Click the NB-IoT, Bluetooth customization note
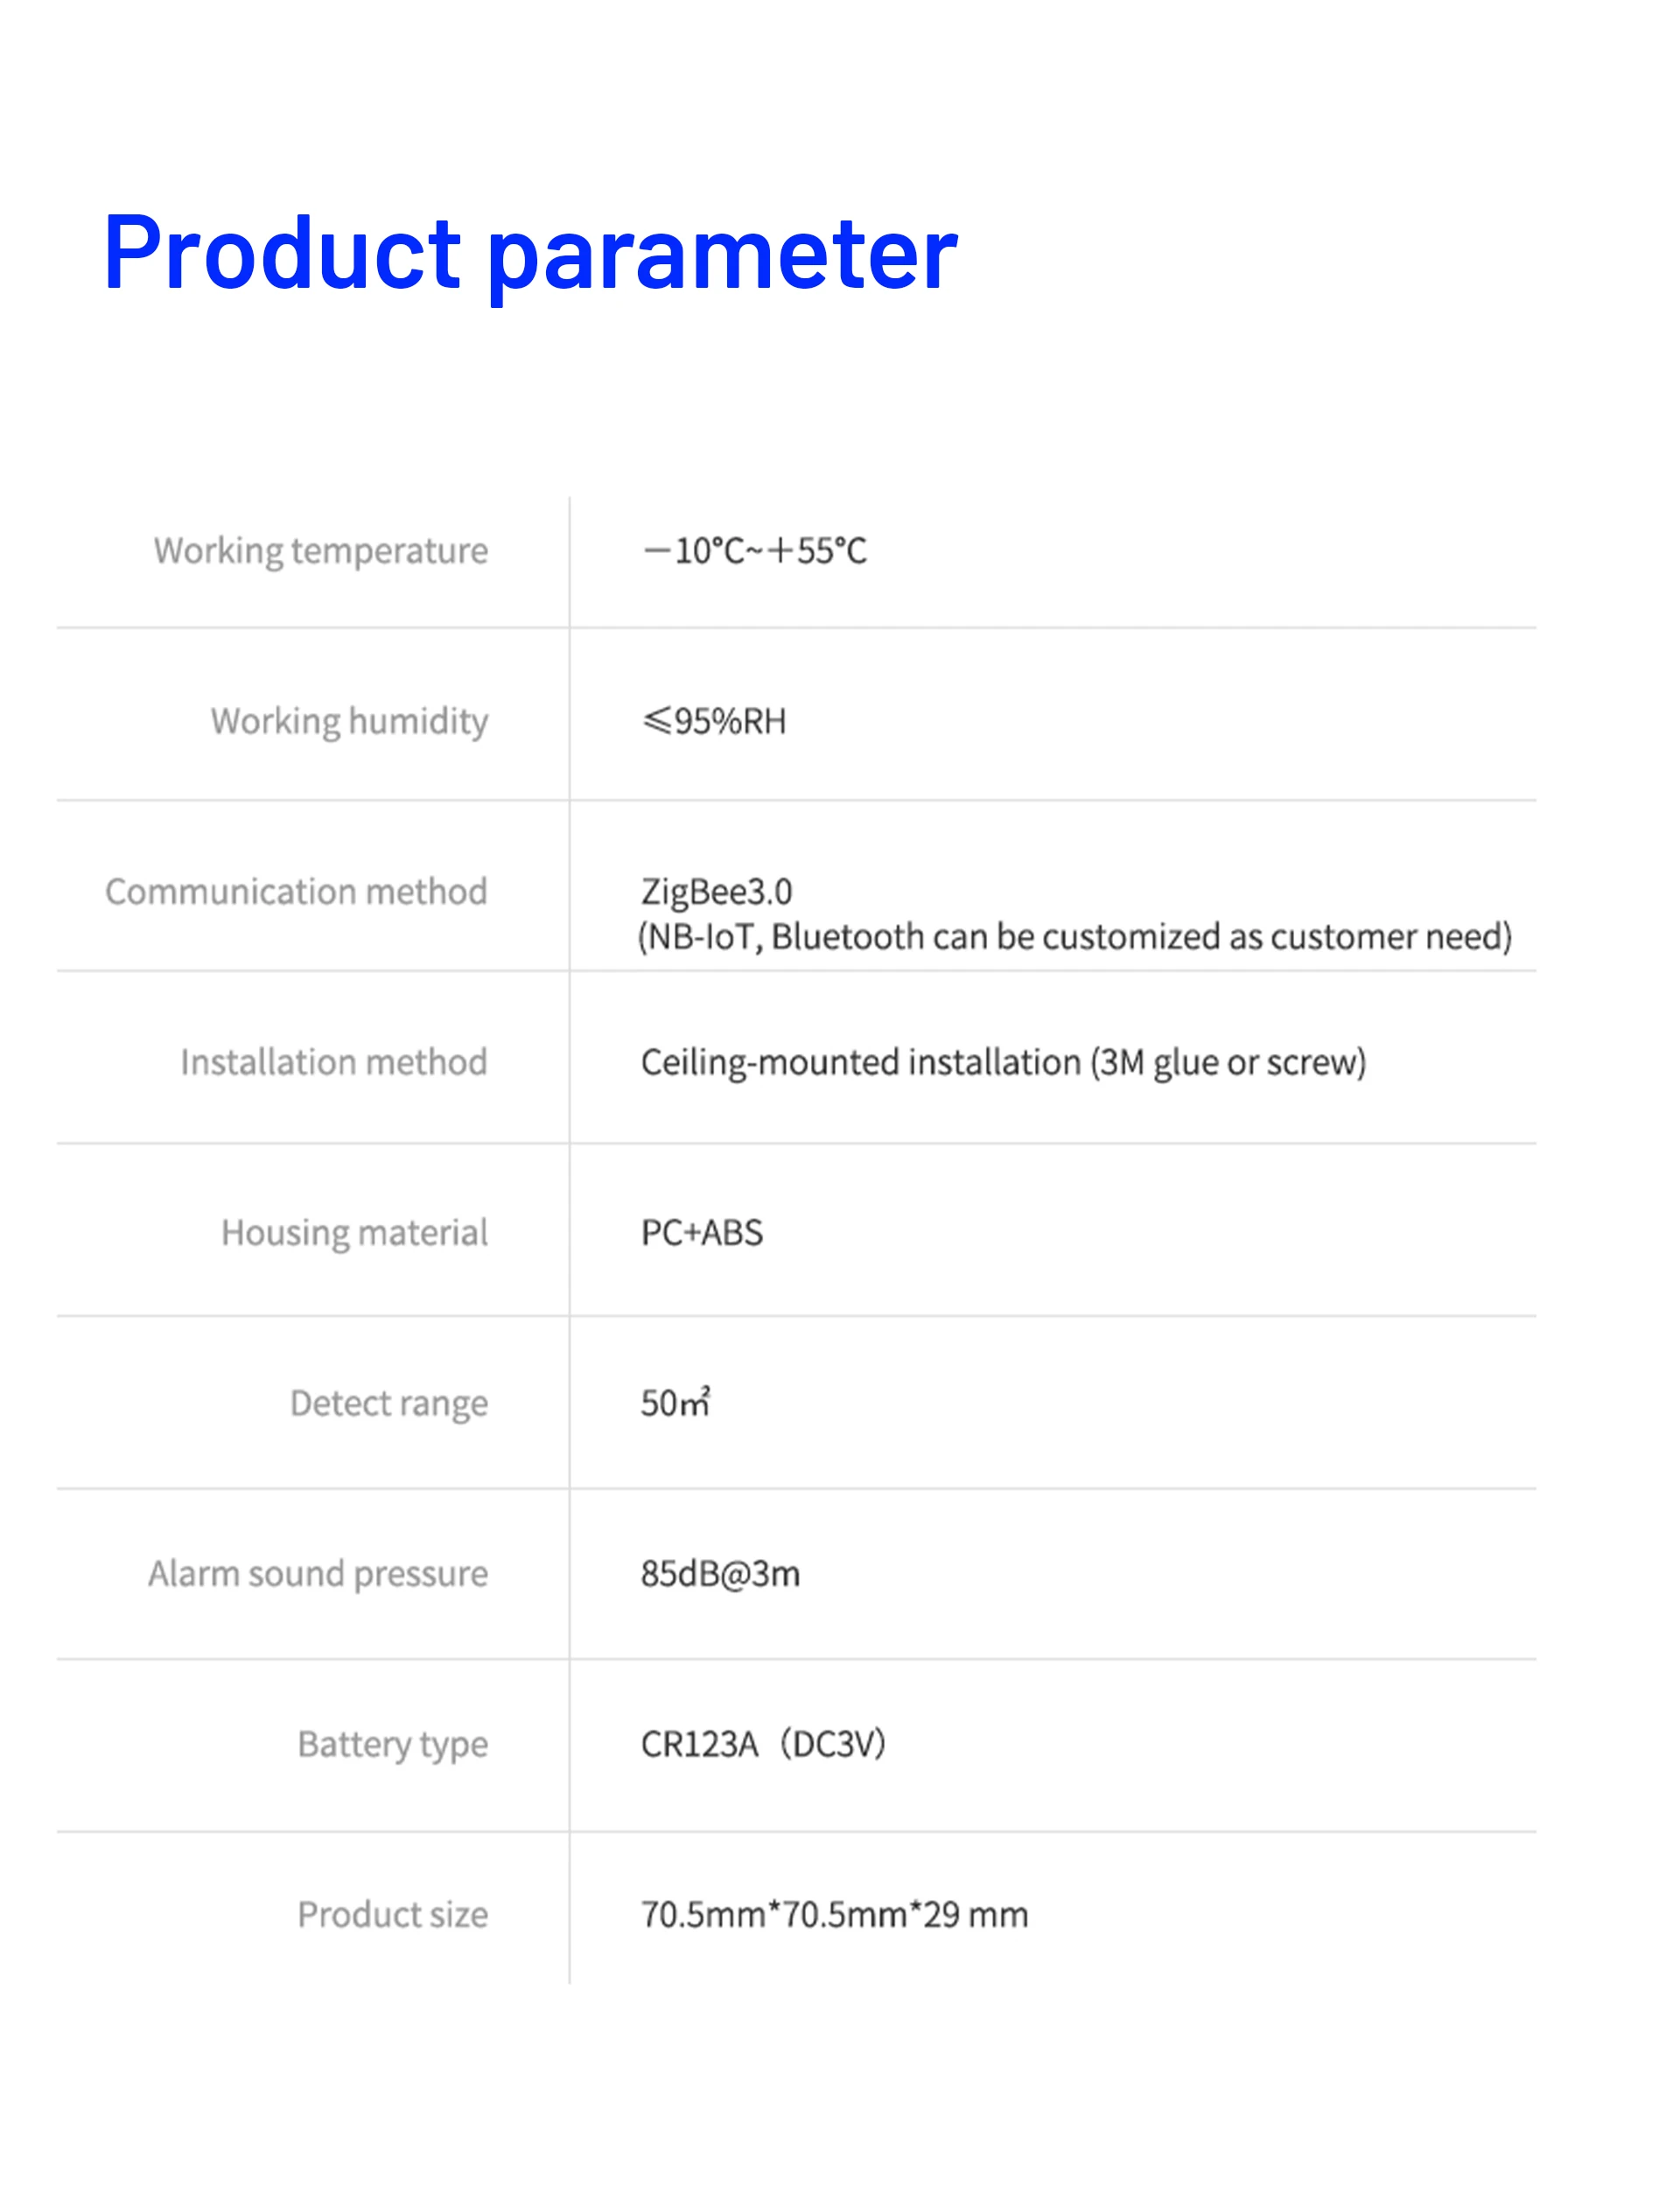1680x2210 pixels. tap(1075, 937)
